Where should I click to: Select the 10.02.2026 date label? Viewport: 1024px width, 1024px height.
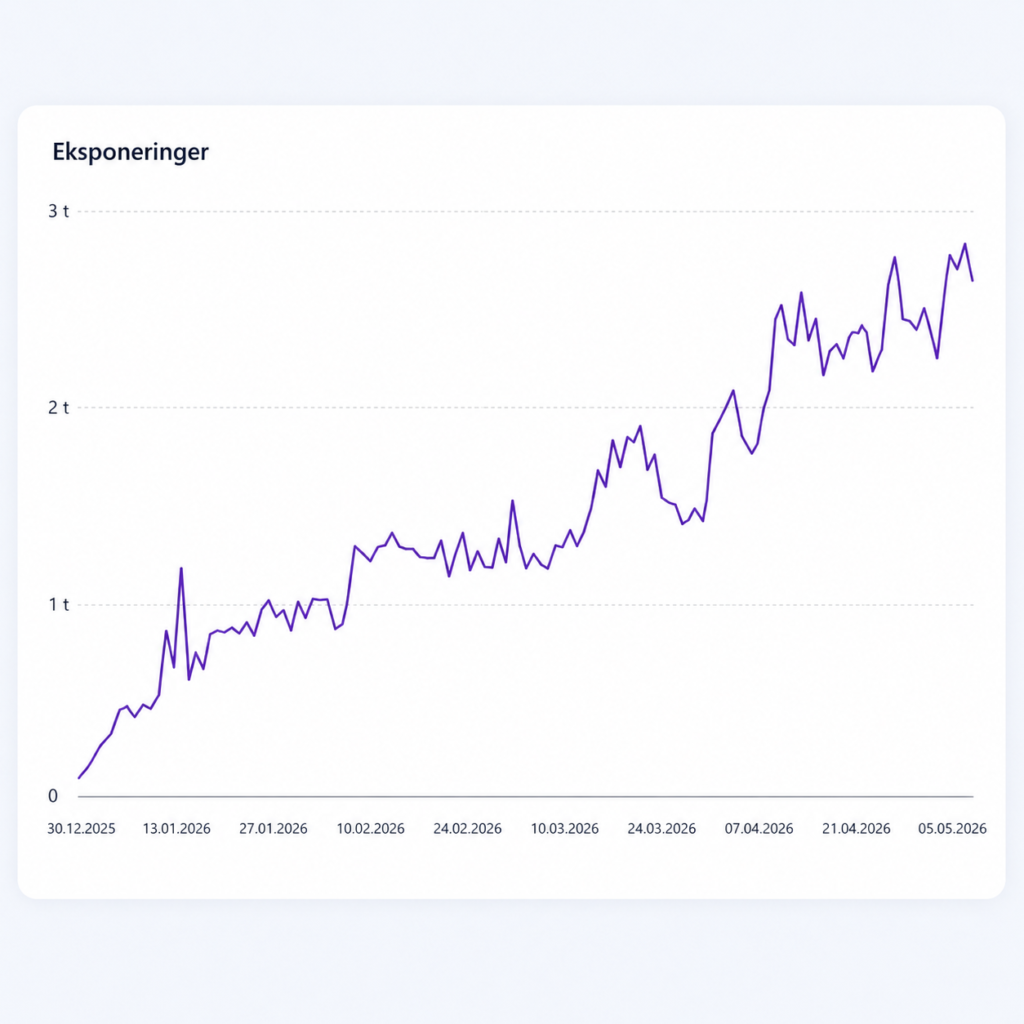pos(370,829)
